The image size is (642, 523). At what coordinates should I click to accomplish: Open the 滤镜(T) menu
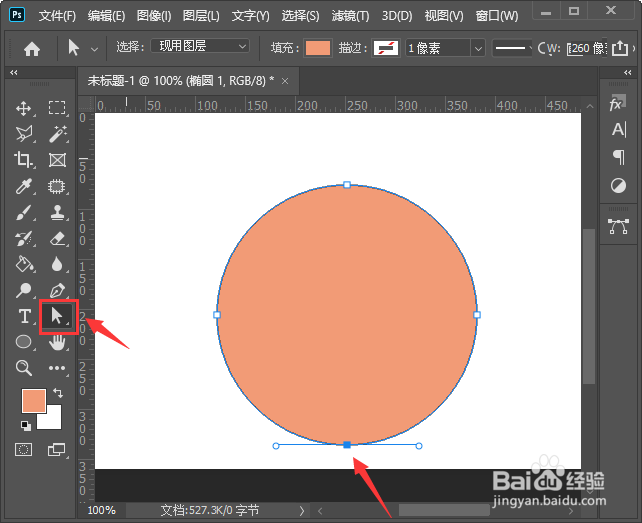350,16
